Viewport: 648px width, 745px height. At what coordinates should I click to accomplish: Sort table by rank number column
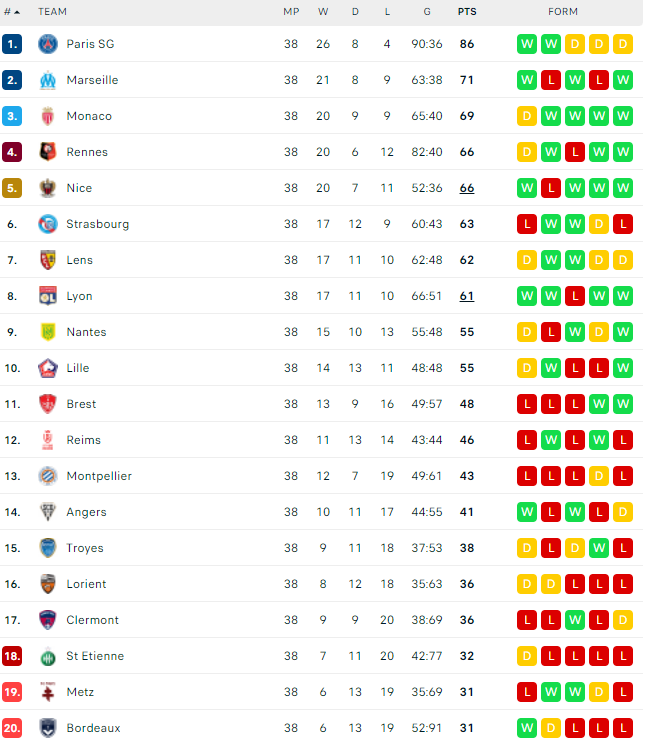12,12
